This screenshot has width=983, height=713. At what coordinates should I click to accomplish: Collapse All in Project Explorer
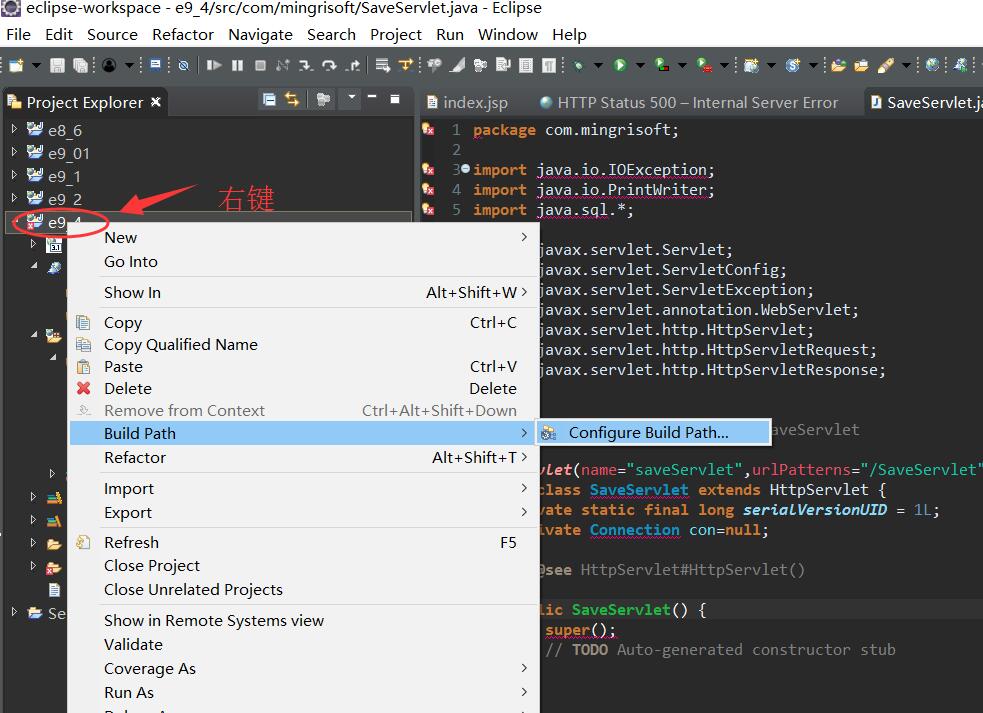point(269,99)
